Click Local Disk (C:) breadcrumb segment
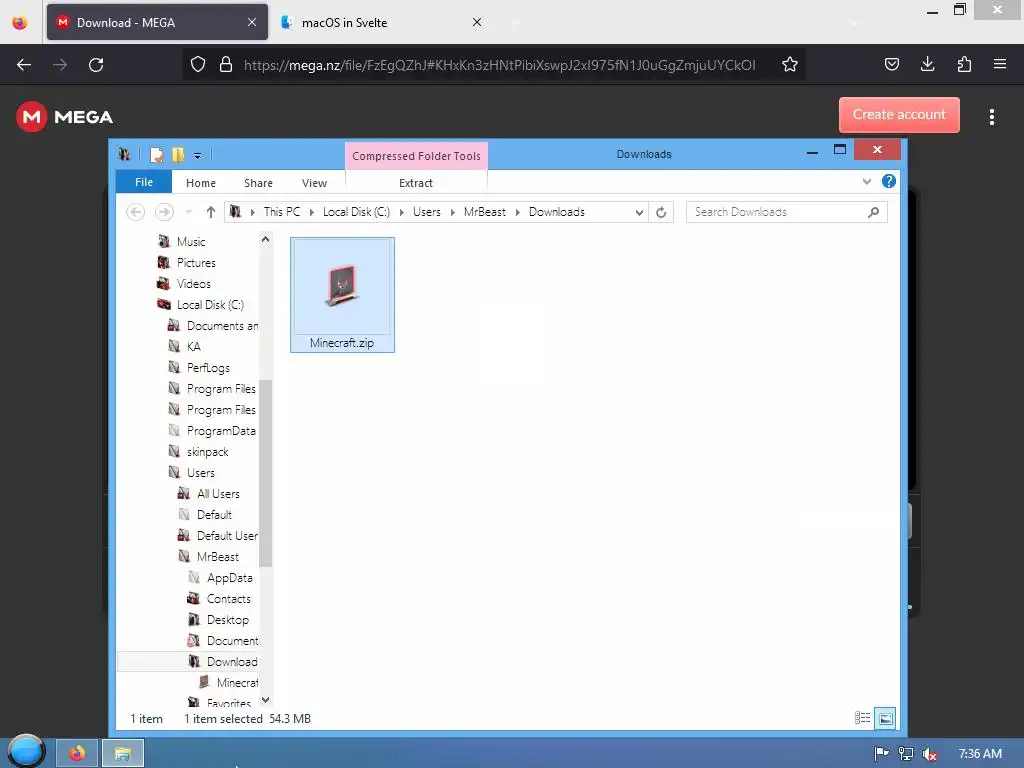1024x768 pixels. coord(356,212)
